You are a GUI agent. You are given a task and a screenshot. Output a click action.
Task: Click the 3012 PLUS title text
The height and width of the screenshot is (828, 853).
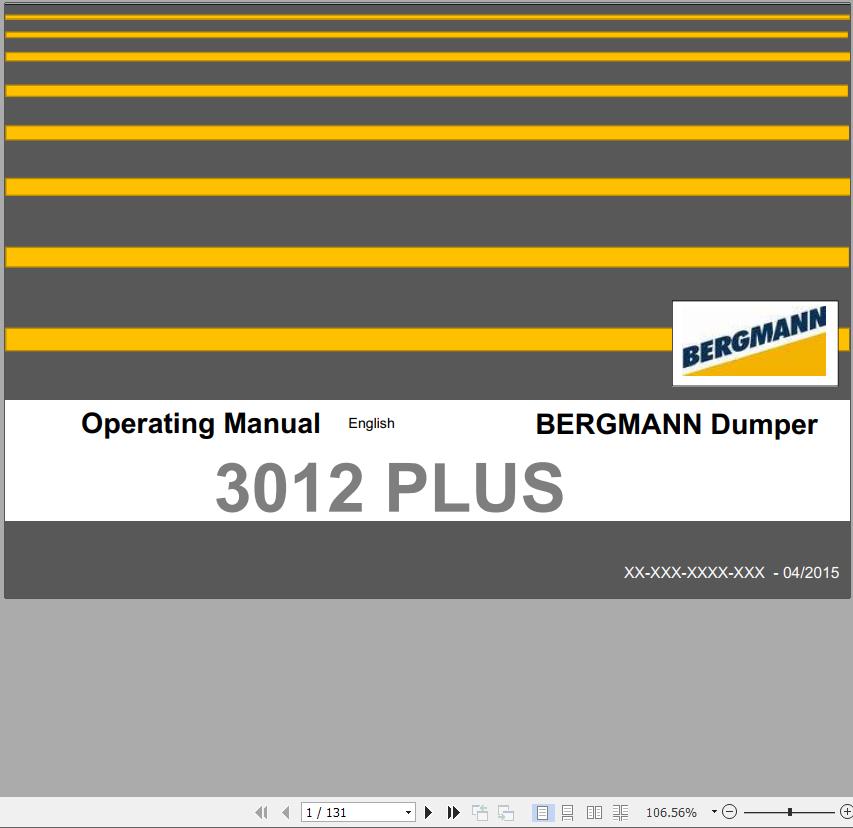coord(390,487)
